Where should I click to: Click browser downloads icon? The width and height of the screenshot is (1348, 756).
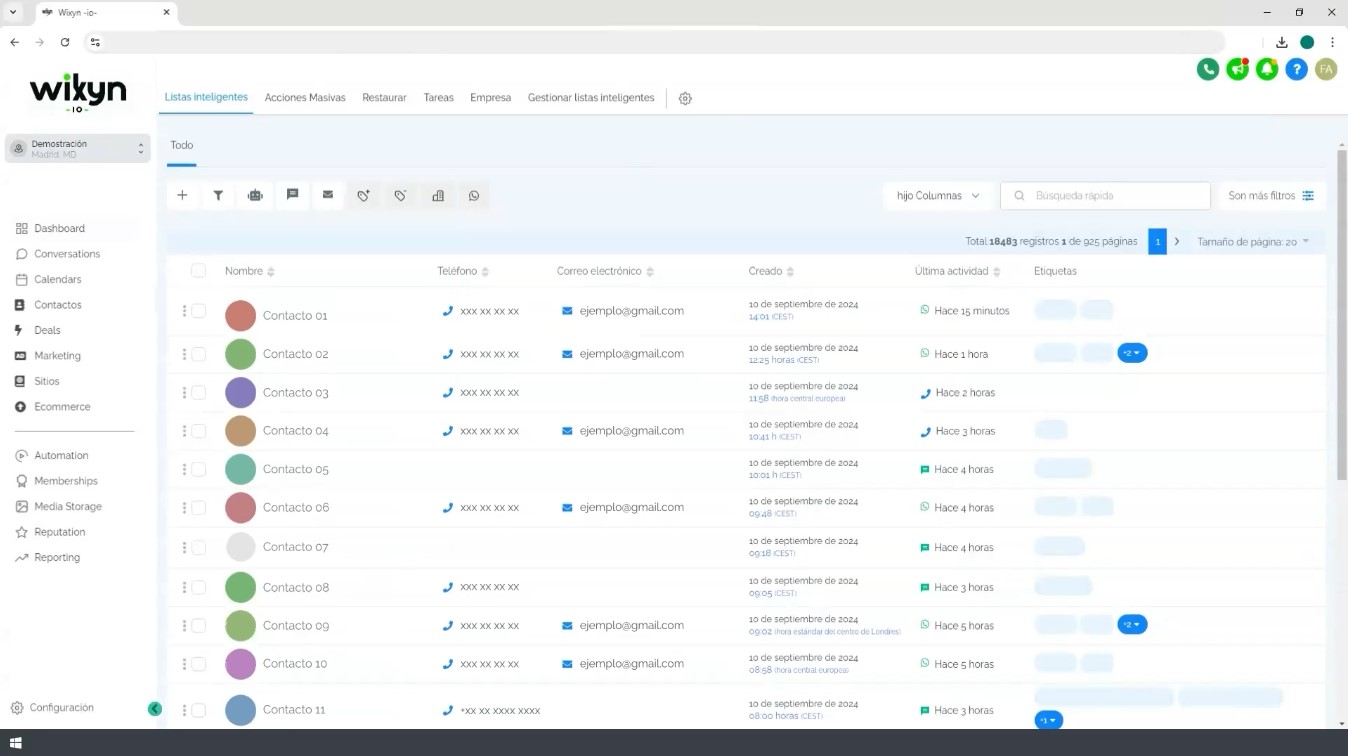(x=1281, y=42)
